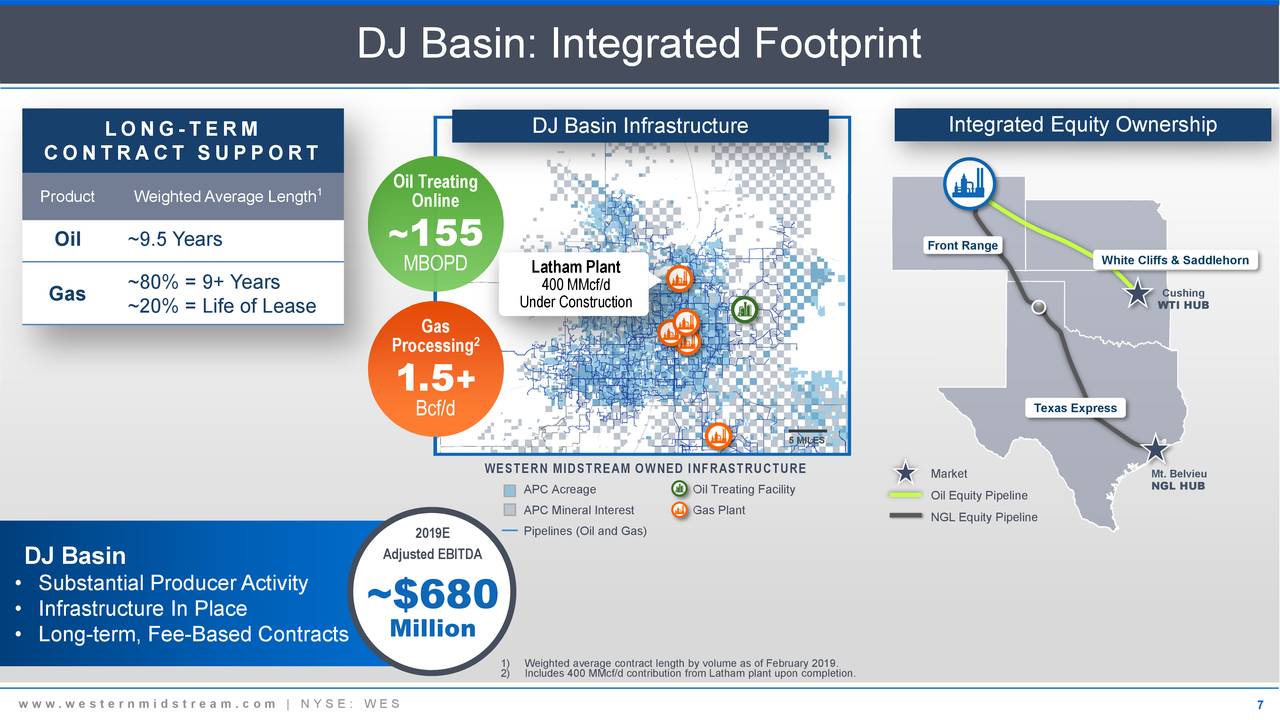Click the Integrated Equity Ownership header
Image resolution: width=1280 pixels, height=720 pixels.
1082,125
